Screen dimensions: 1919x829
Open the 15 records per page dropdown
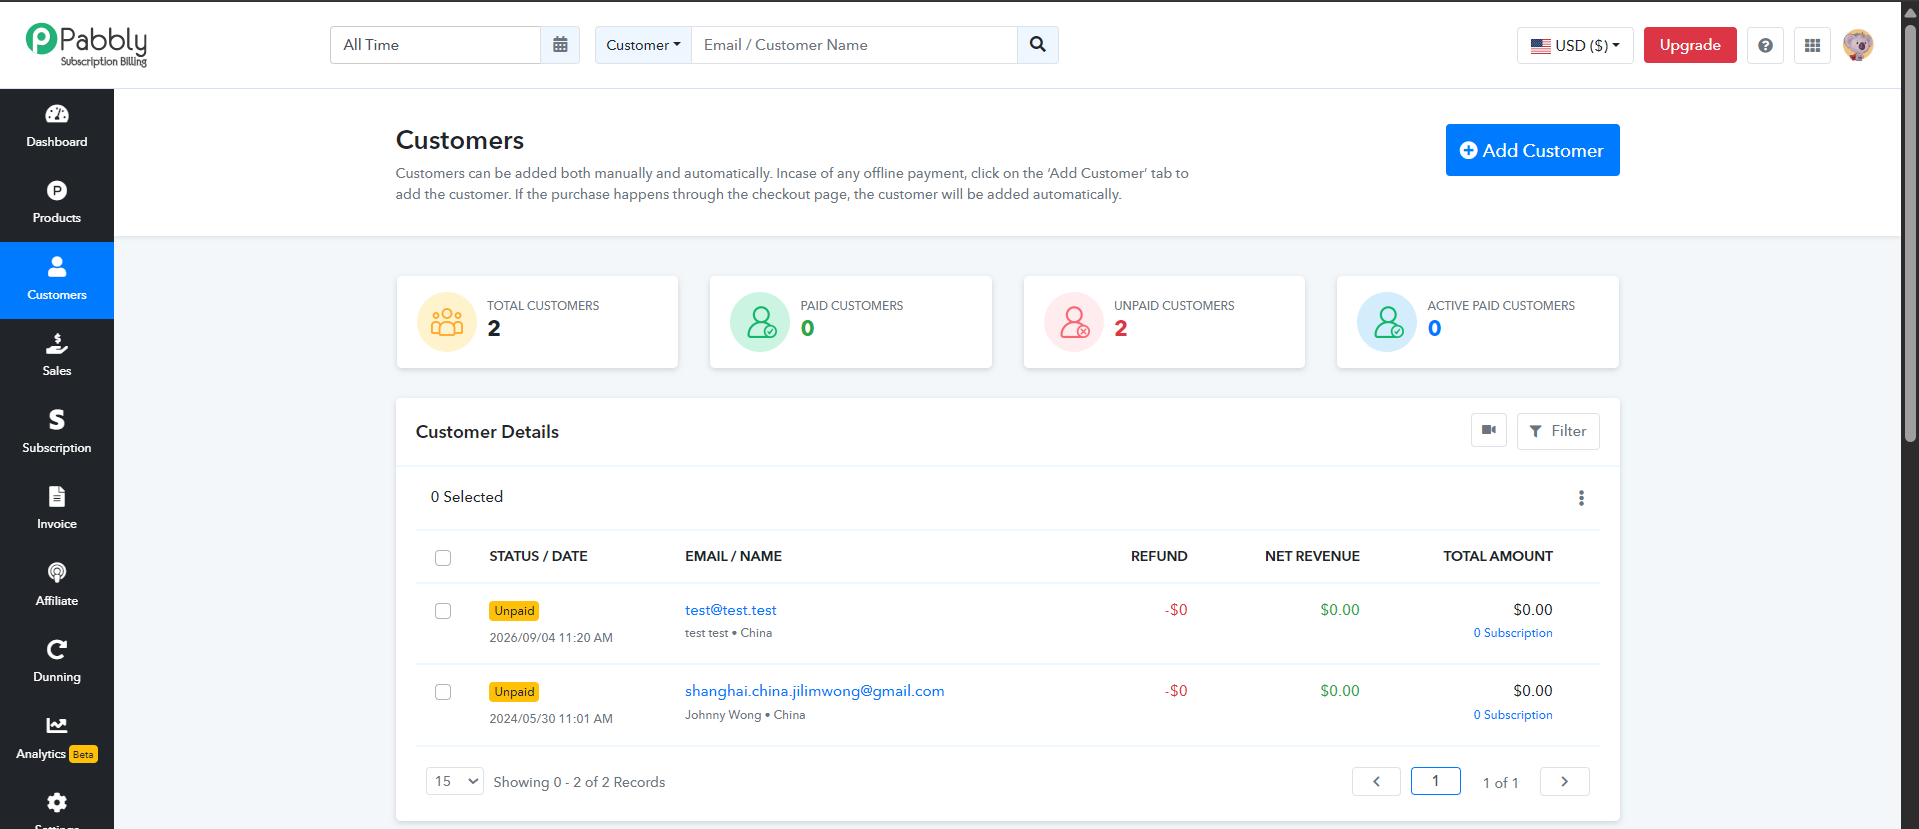(x=455, y=781)
